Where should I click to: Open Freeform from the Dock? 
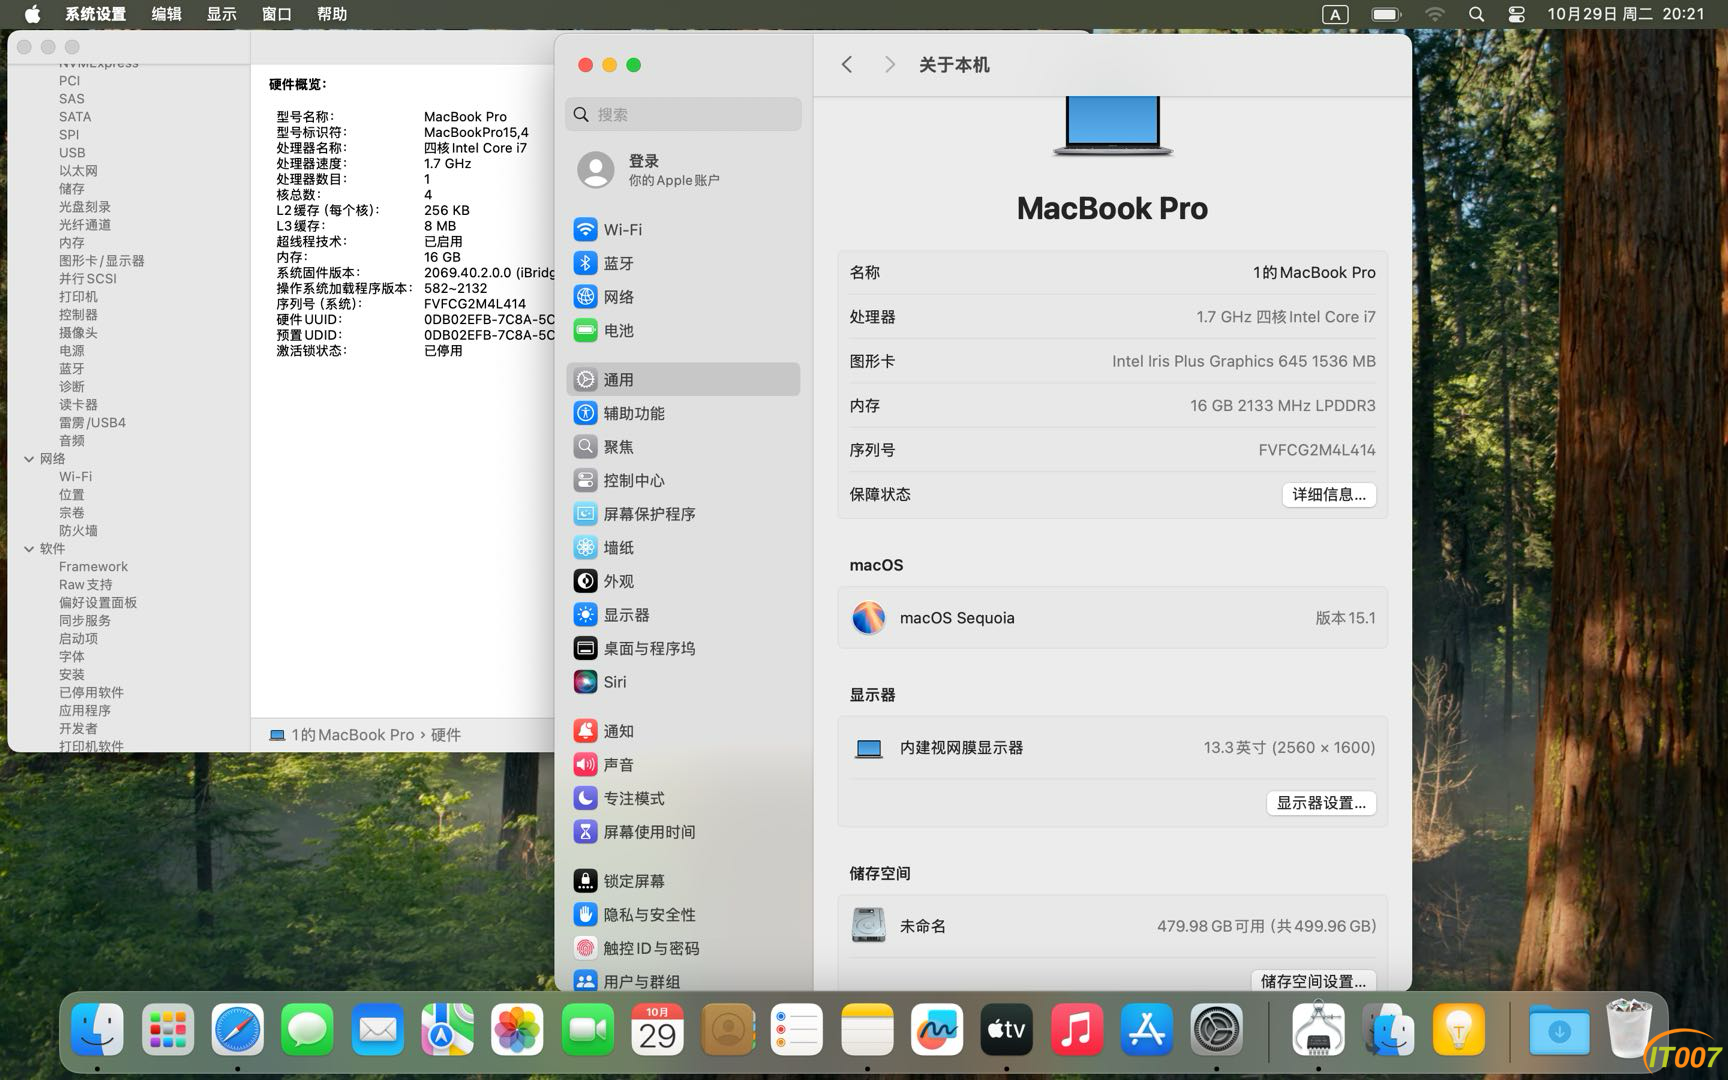pos(936,1030)
